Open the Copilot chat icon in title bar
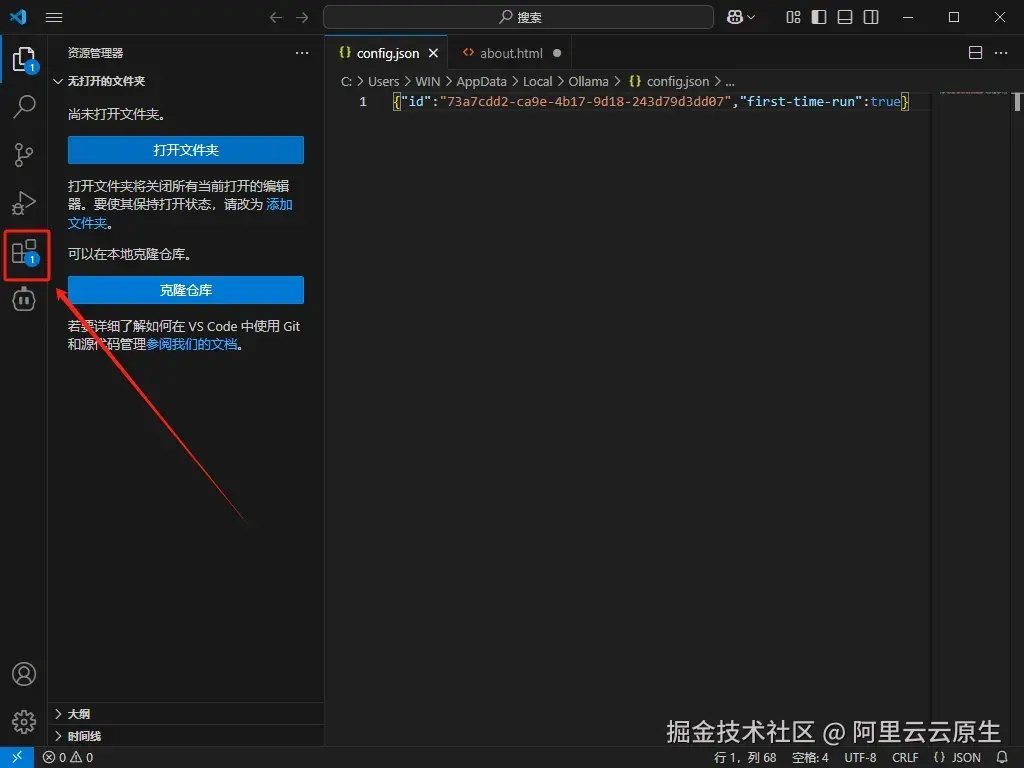 point(735,18)
